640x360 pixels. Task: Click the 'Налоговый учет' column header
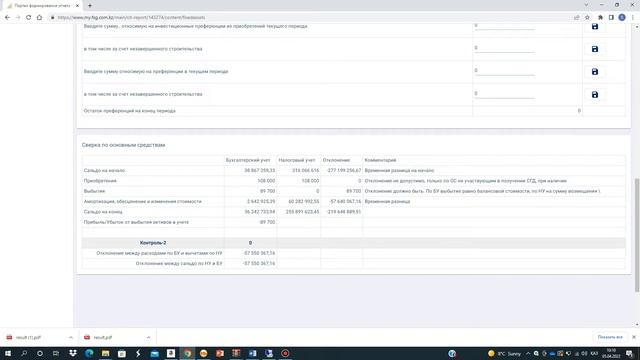pyautogui.click(x=297, y=160)
